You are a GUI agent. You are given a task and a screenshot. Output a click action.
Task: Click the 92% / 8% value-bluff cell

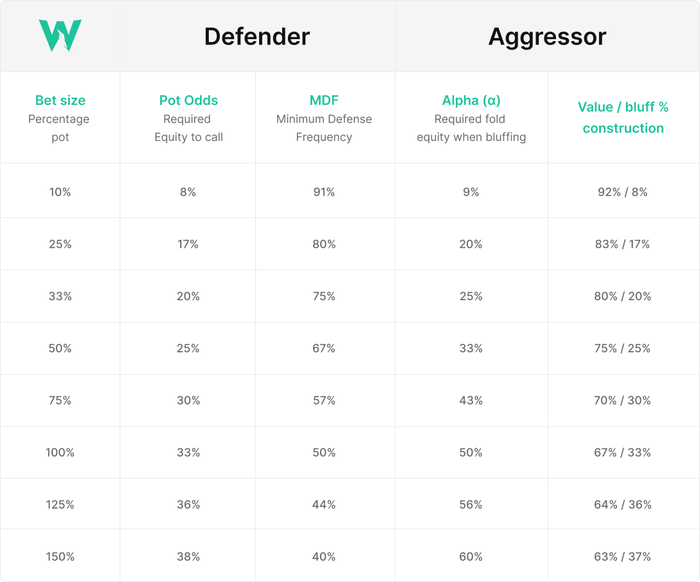click(622, 192)
